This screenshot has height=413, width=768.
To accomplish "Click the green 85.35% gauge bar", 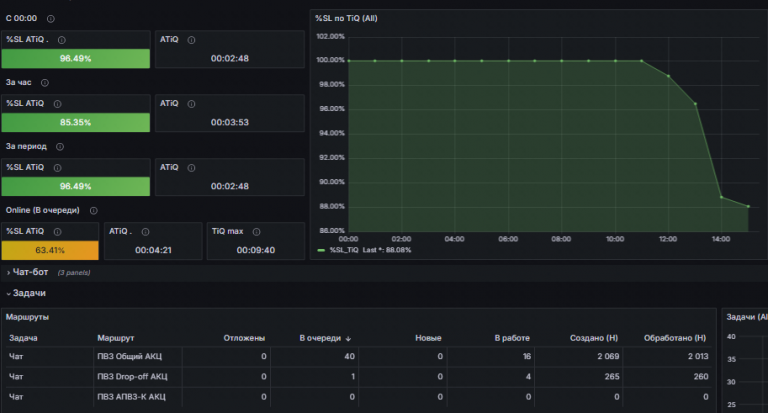I will pos(75,122).
